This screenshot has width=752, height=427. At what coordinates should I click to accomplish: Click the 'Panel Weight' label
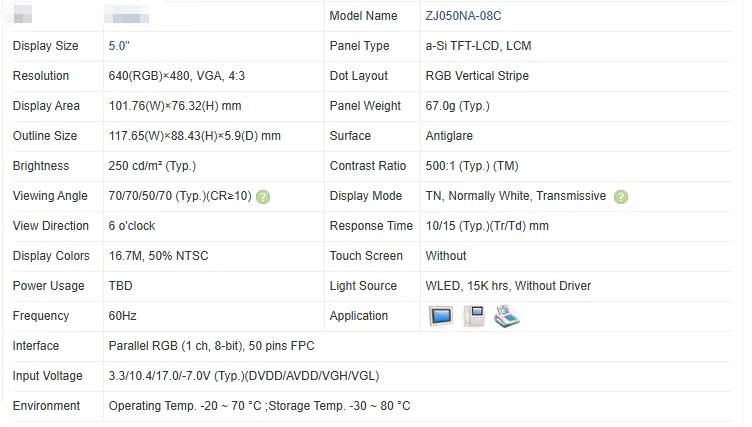tap(365, 106)
